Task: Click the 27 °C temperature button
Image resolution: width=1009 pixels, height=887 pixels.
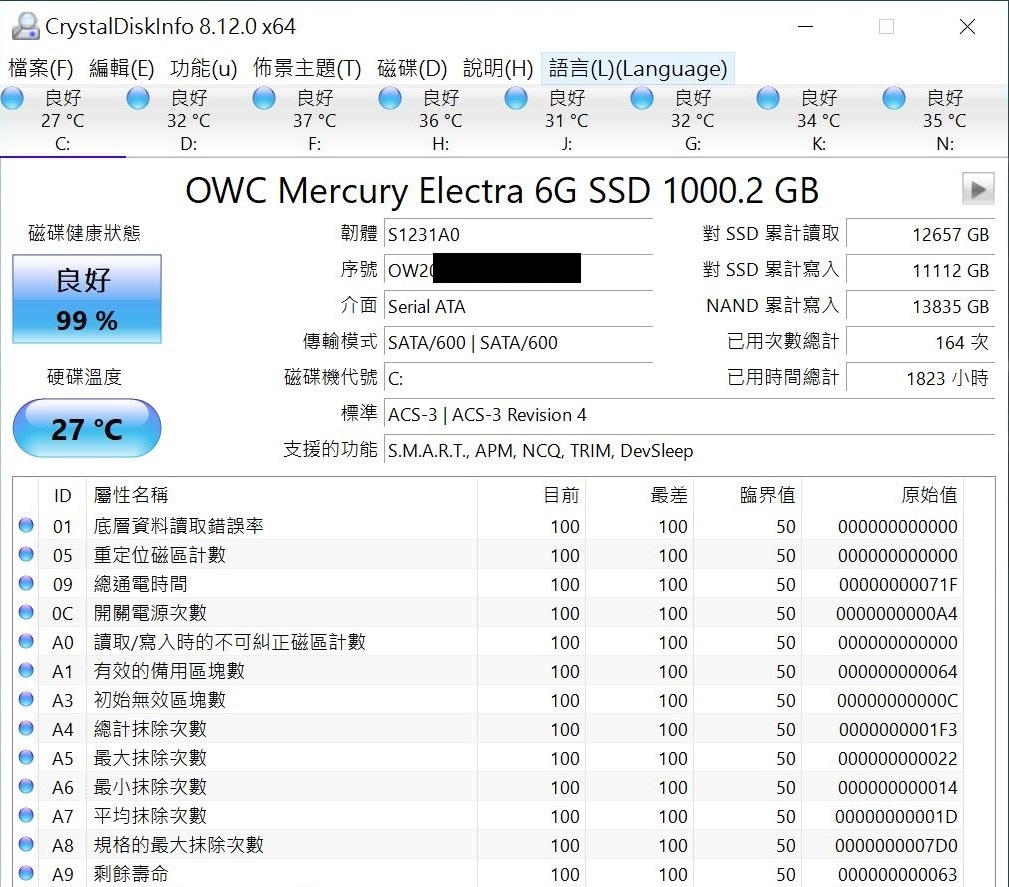Action: pyautogui.click(x=87, y=428)
